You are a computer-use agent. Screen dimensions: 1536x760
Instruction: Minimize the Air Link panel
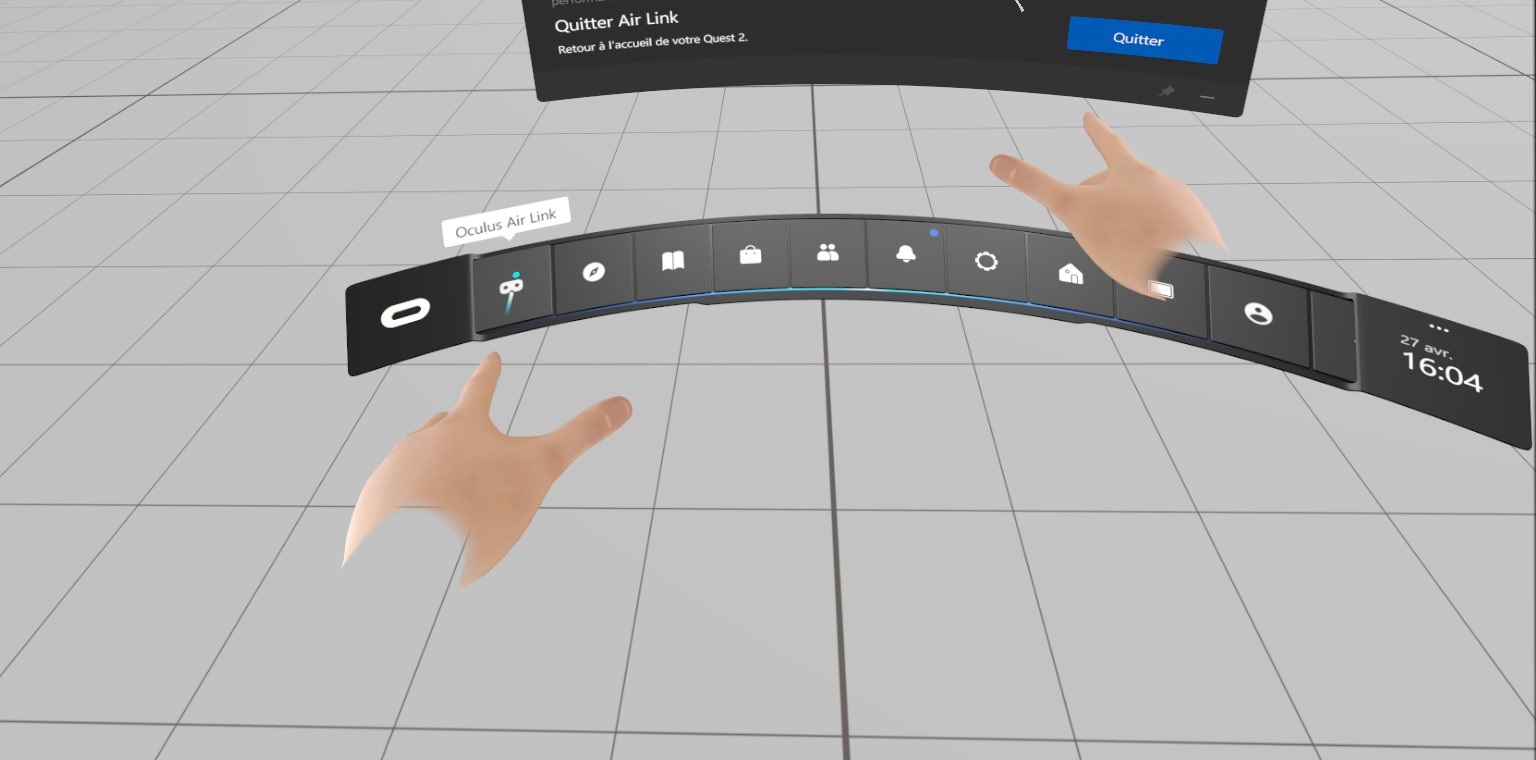pos(1207,97)
